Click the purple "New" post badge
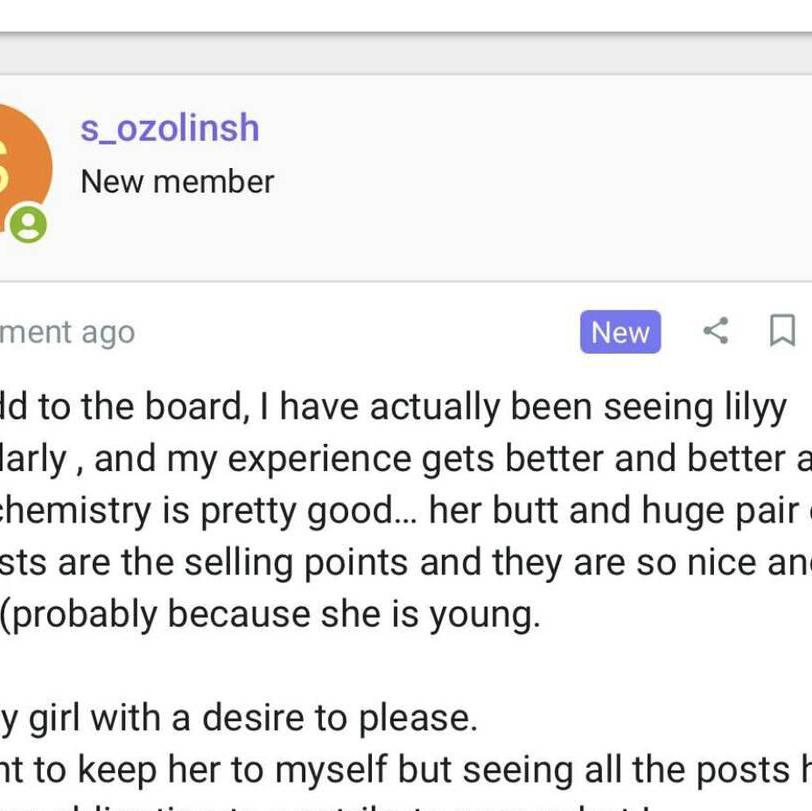Screen dimensions: 812x811 [620, 332]
